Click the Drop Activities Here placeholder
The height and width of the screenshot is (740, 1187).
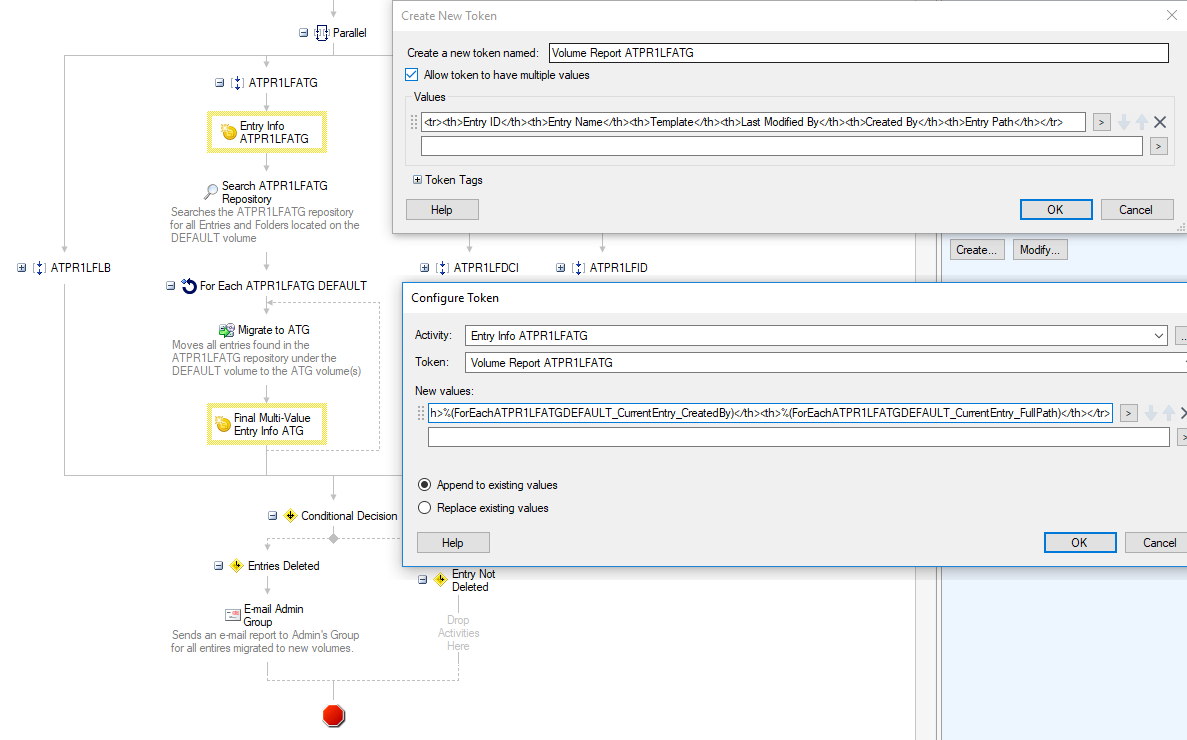tap(458, 633)
